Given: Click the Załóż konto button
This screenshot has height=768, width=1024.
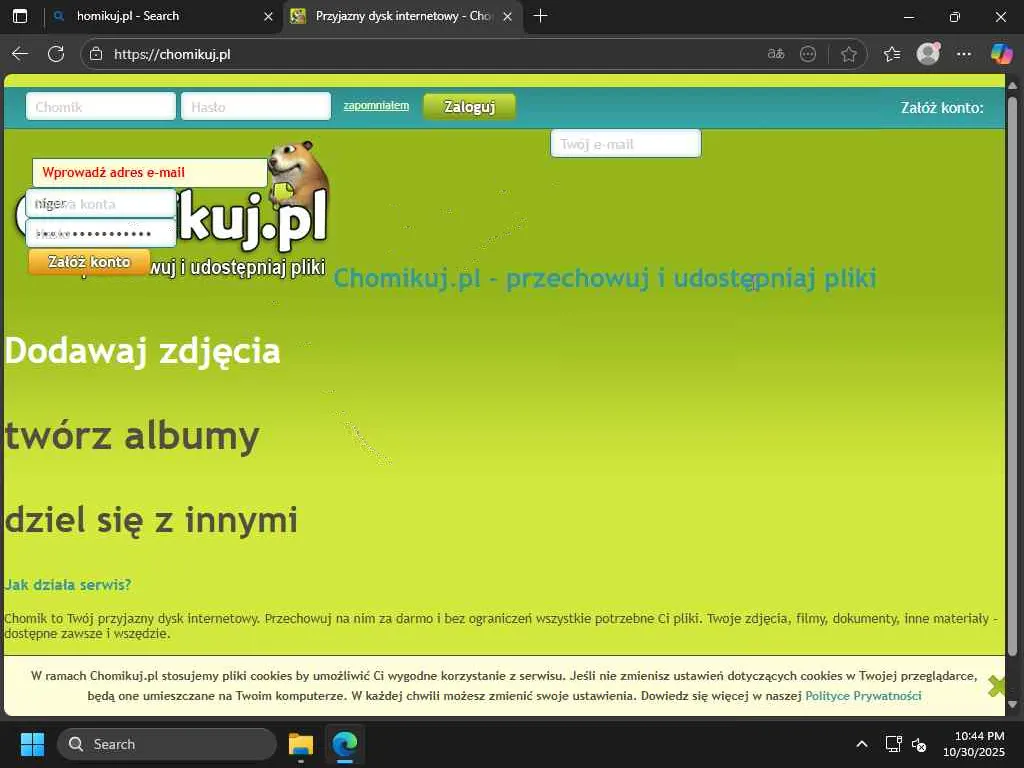Looking at the screenshot, I should click(x=89, y=262).
